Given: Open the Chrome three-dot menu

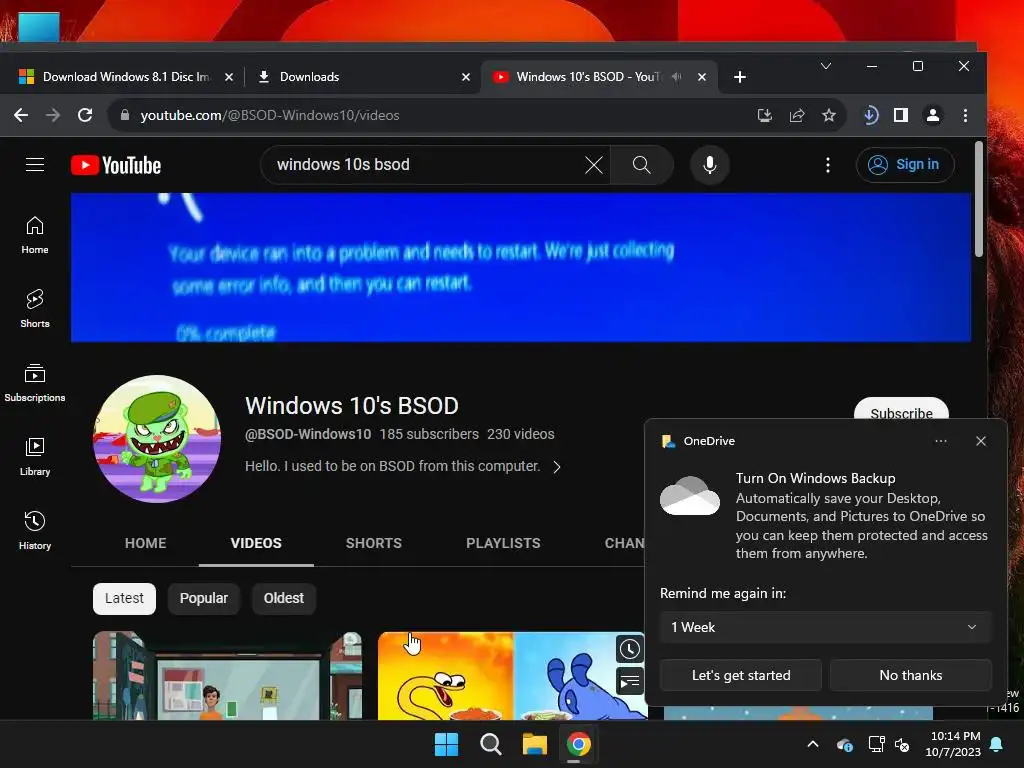Looking at the screenshot, I should pos(965,116).
